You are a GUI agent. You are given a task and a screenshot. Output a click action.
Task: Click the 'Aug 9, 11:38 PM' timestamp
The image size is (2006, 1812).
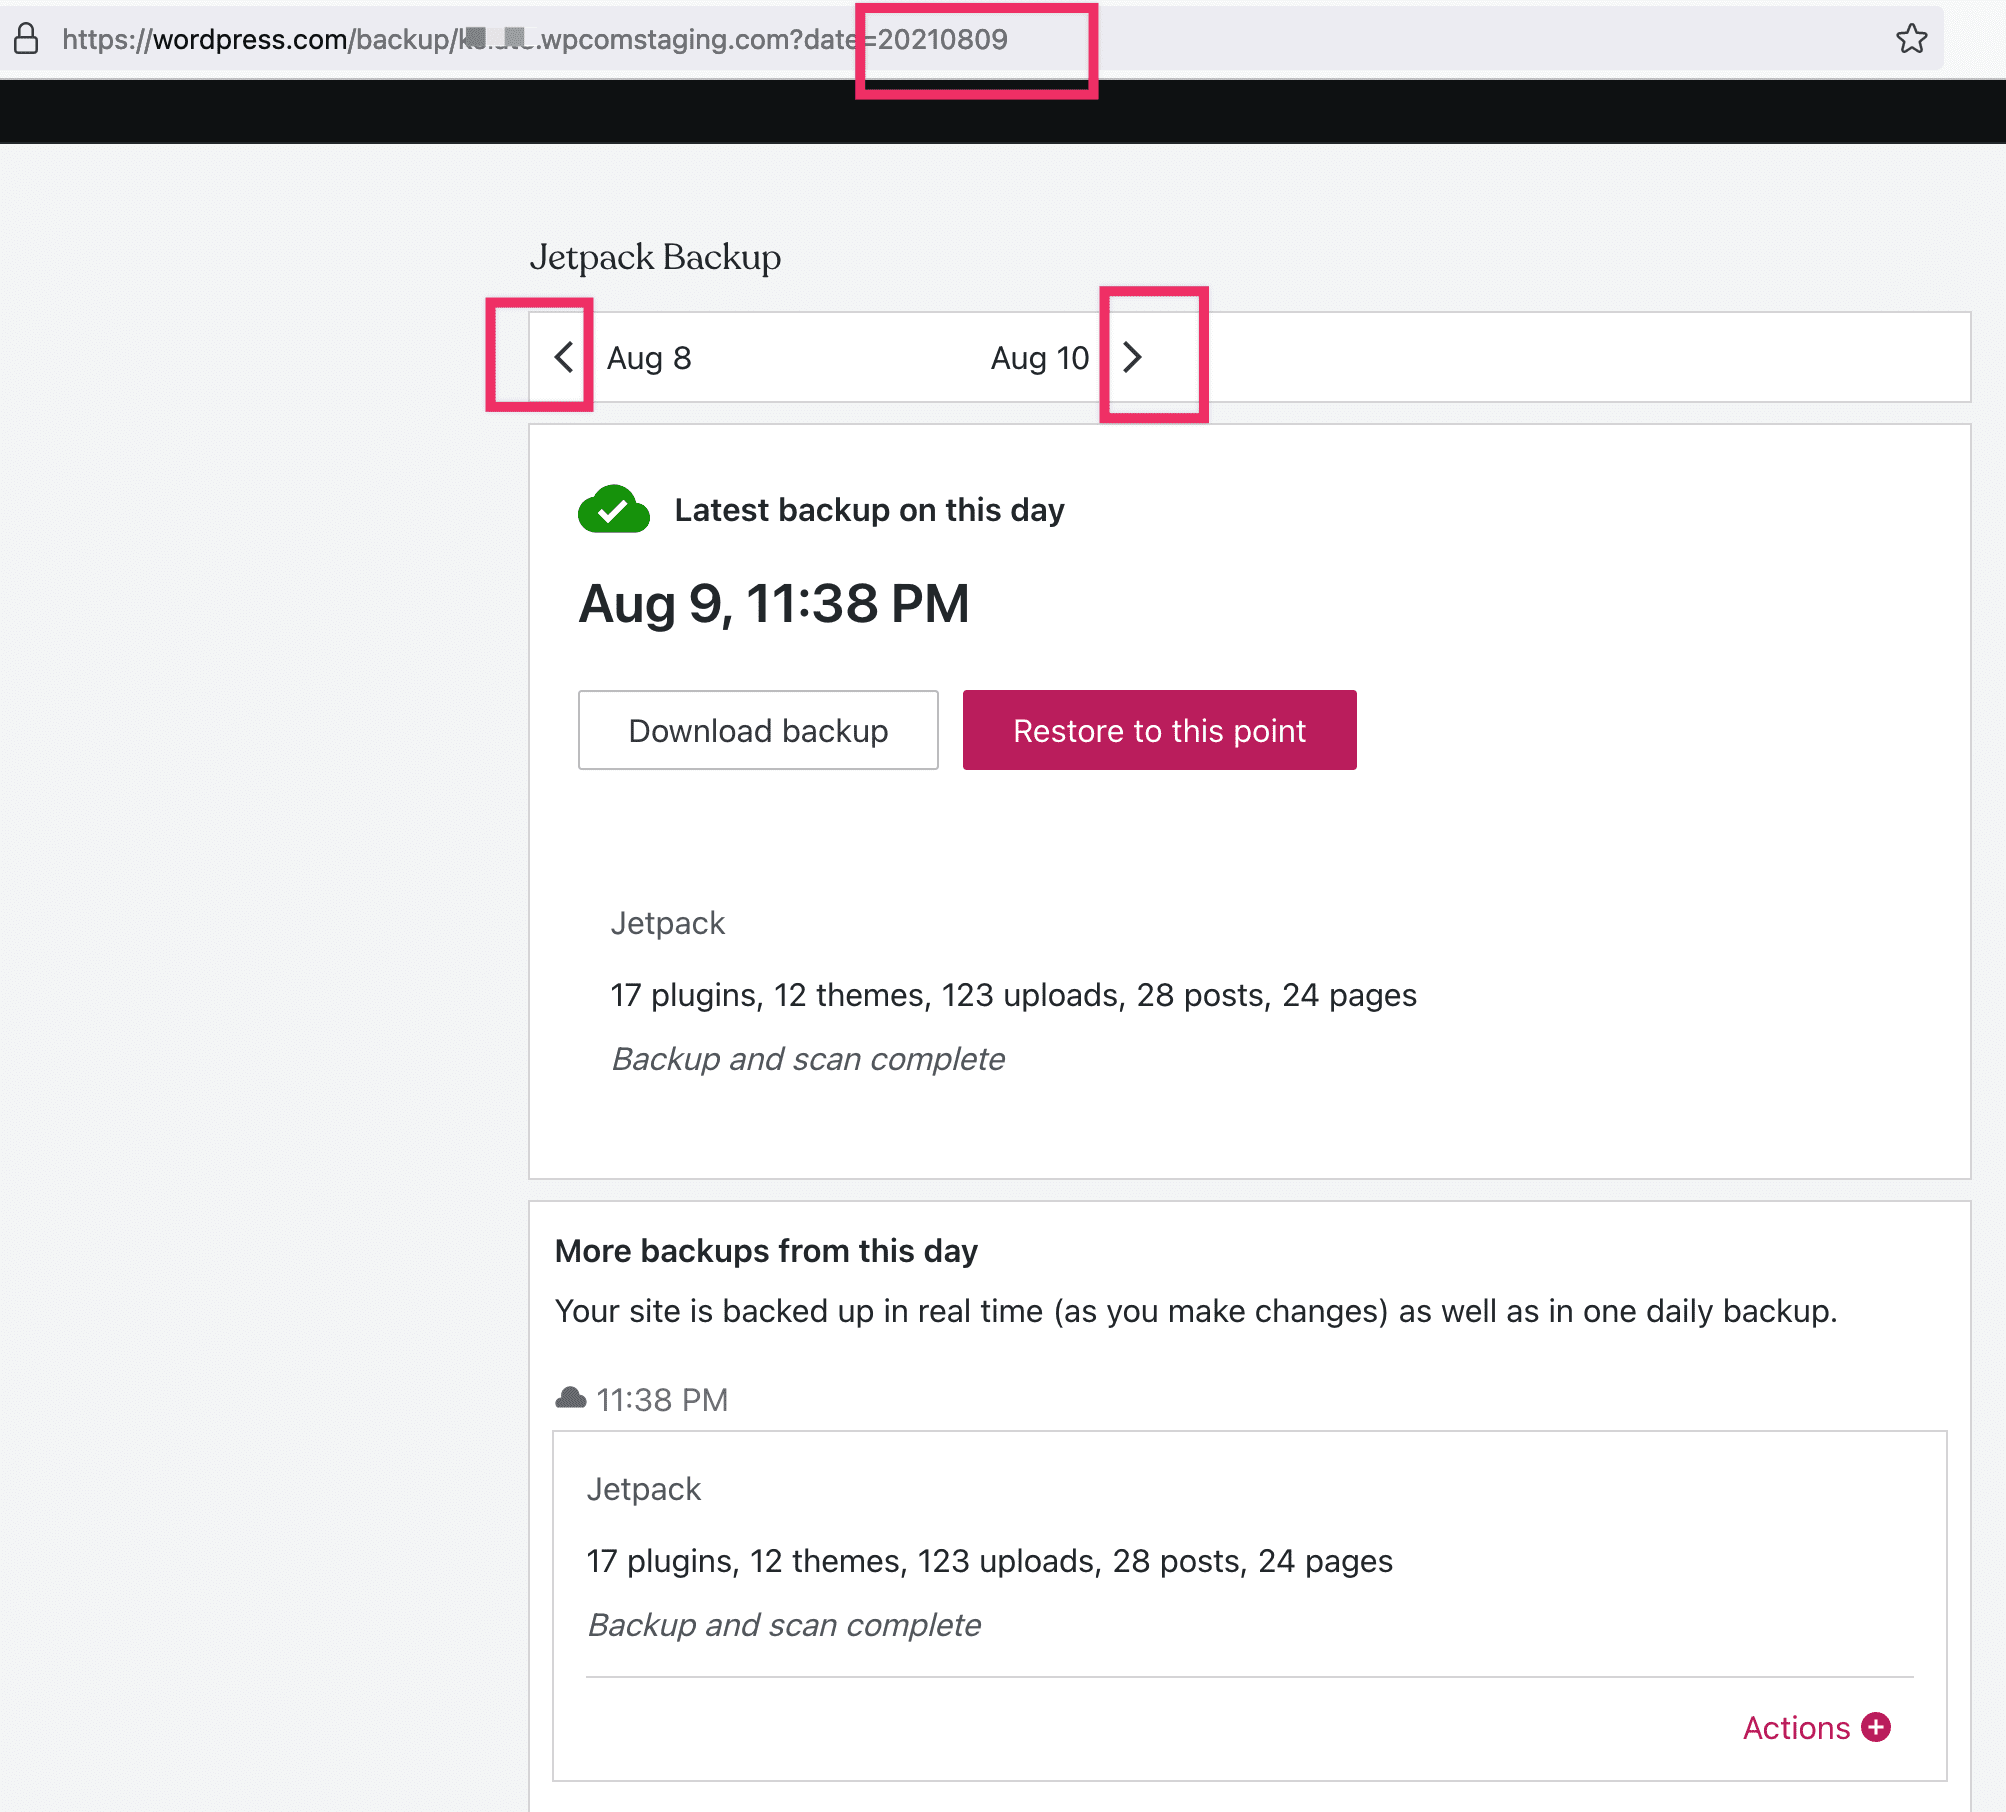click(x=774, y=604)
